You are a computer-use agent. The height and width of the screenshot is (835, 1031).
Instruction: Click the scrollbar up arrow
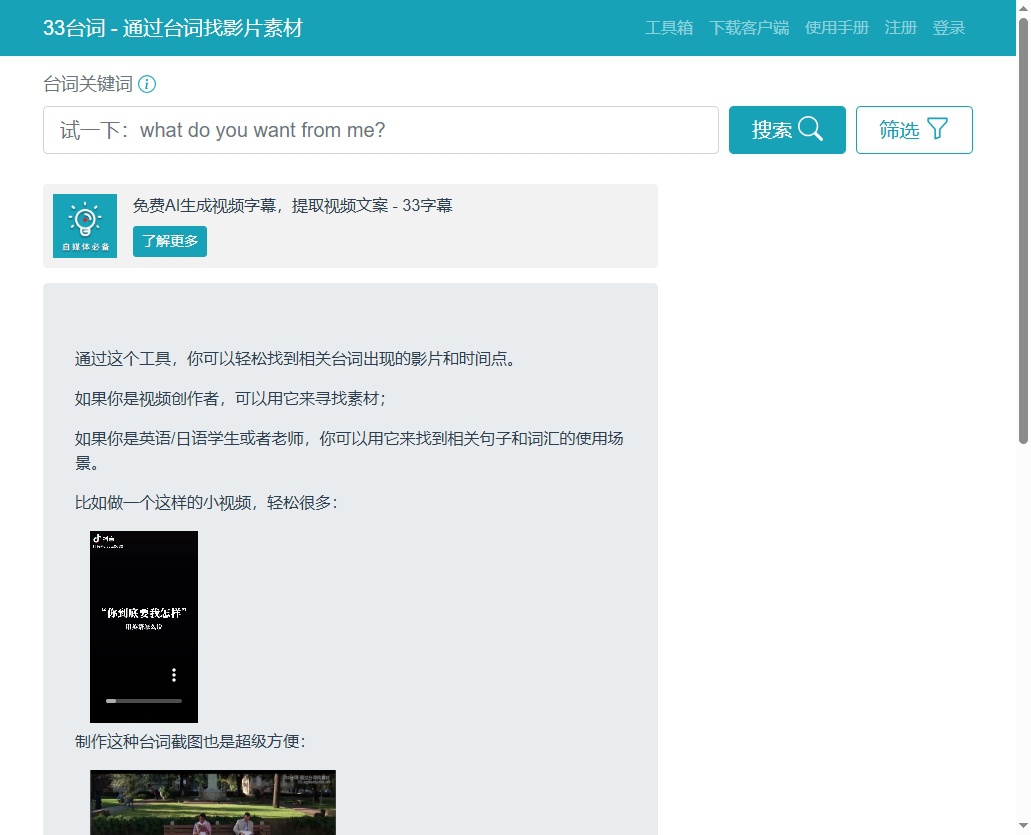[x=1023, y=8]
